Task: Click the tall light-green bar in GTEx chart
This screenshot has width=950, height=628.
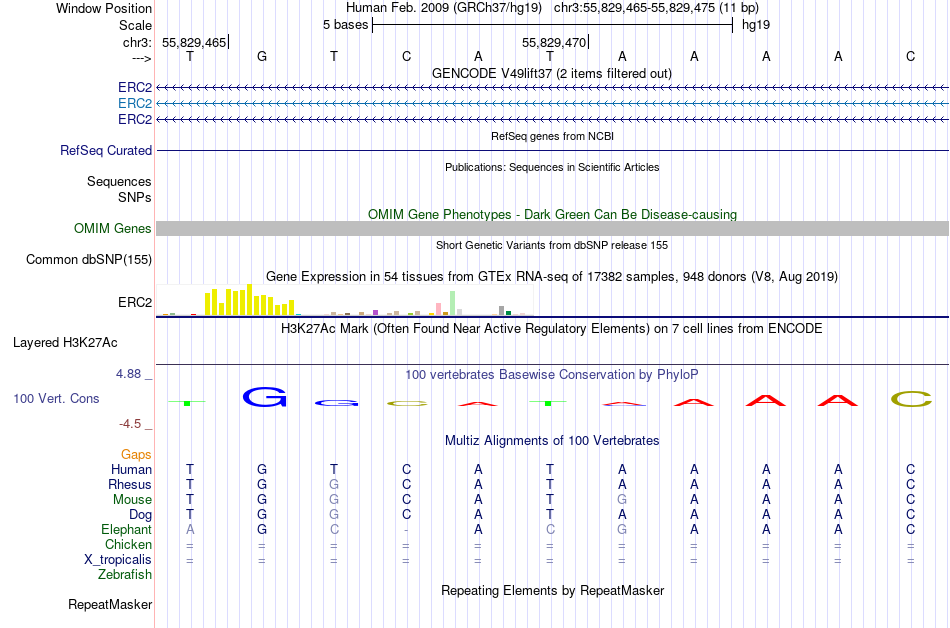Action: point(453,303)
